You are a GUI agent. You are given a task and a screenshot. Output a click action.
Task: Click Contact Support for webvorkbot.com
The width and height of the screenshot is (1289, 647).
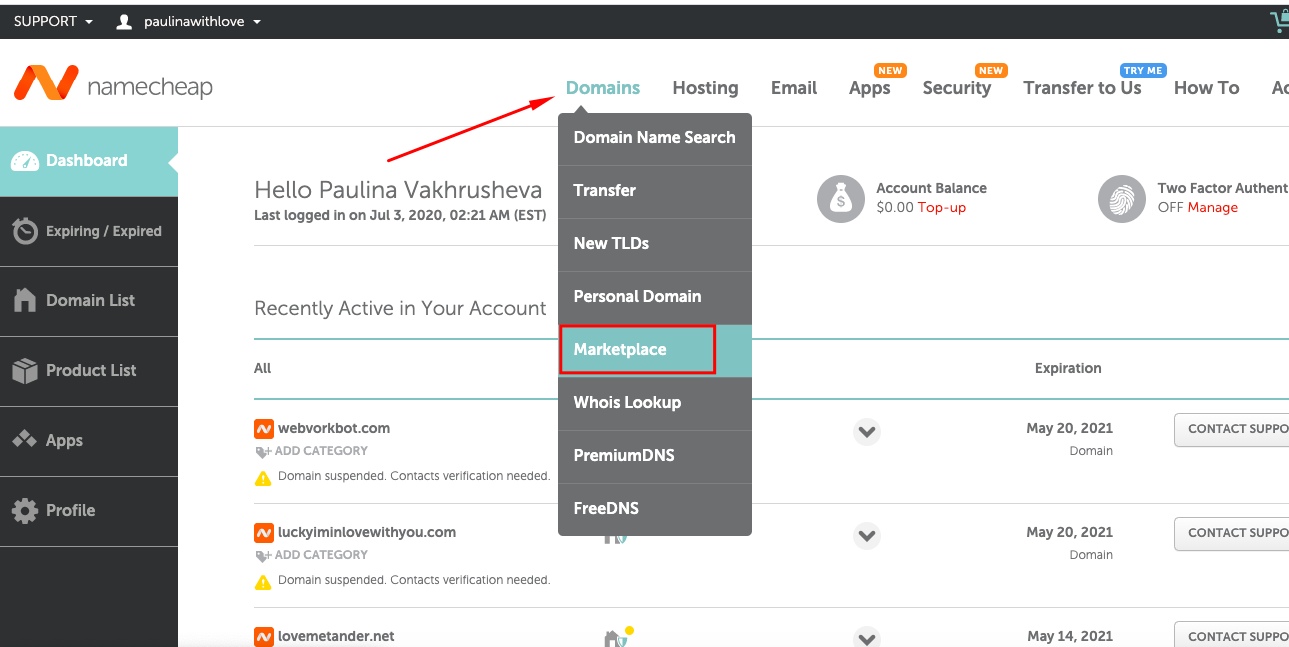pyautogui.click(x=1232, y=430)
